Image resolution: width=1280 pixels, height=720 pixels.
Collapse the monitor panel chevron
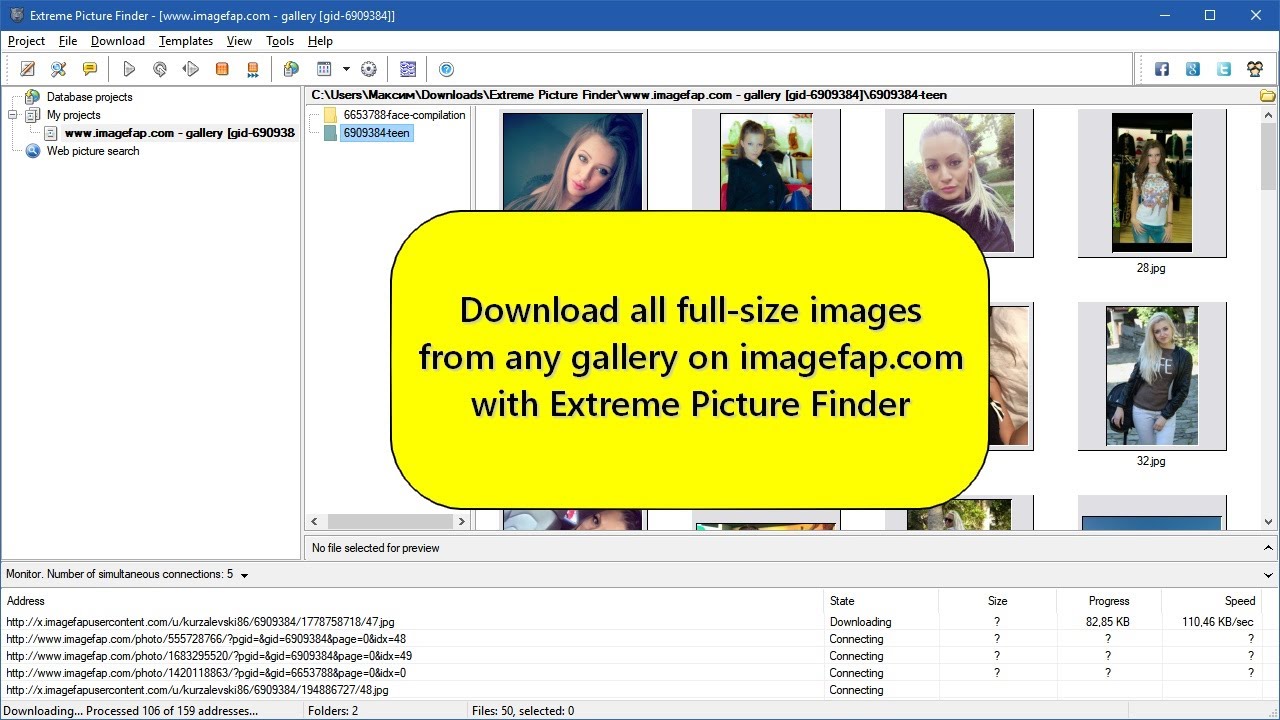1268,575
